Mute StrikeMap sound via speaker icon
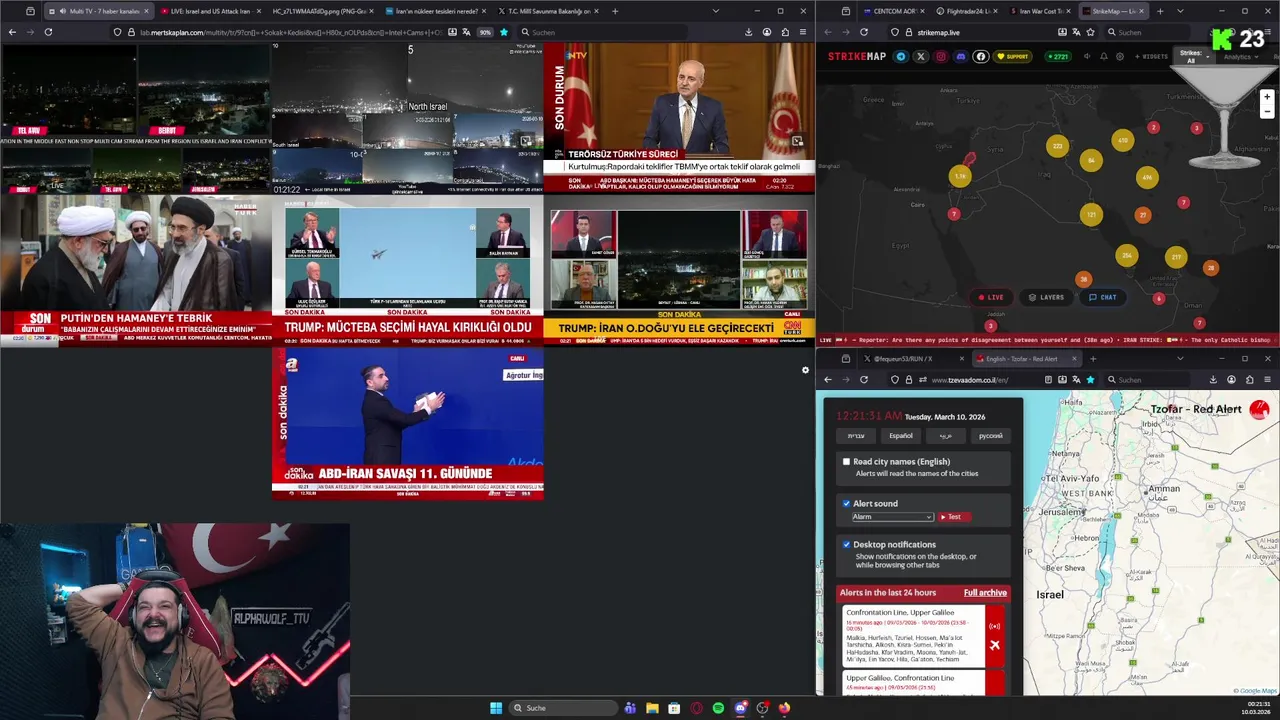This screenshot has width=1280, height=720. click(x=1087, y=57)
